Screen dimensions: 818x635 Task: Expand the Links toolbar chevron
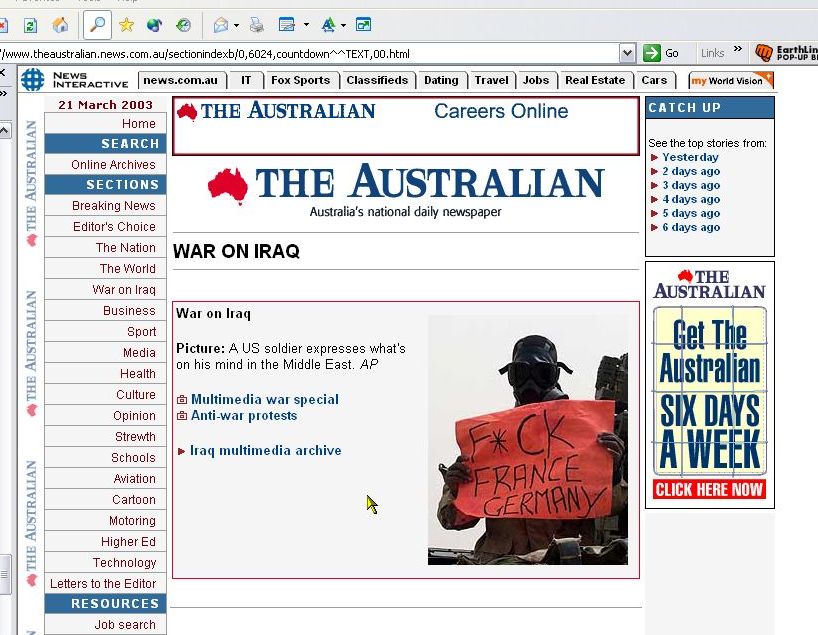(x=738, y=49)
